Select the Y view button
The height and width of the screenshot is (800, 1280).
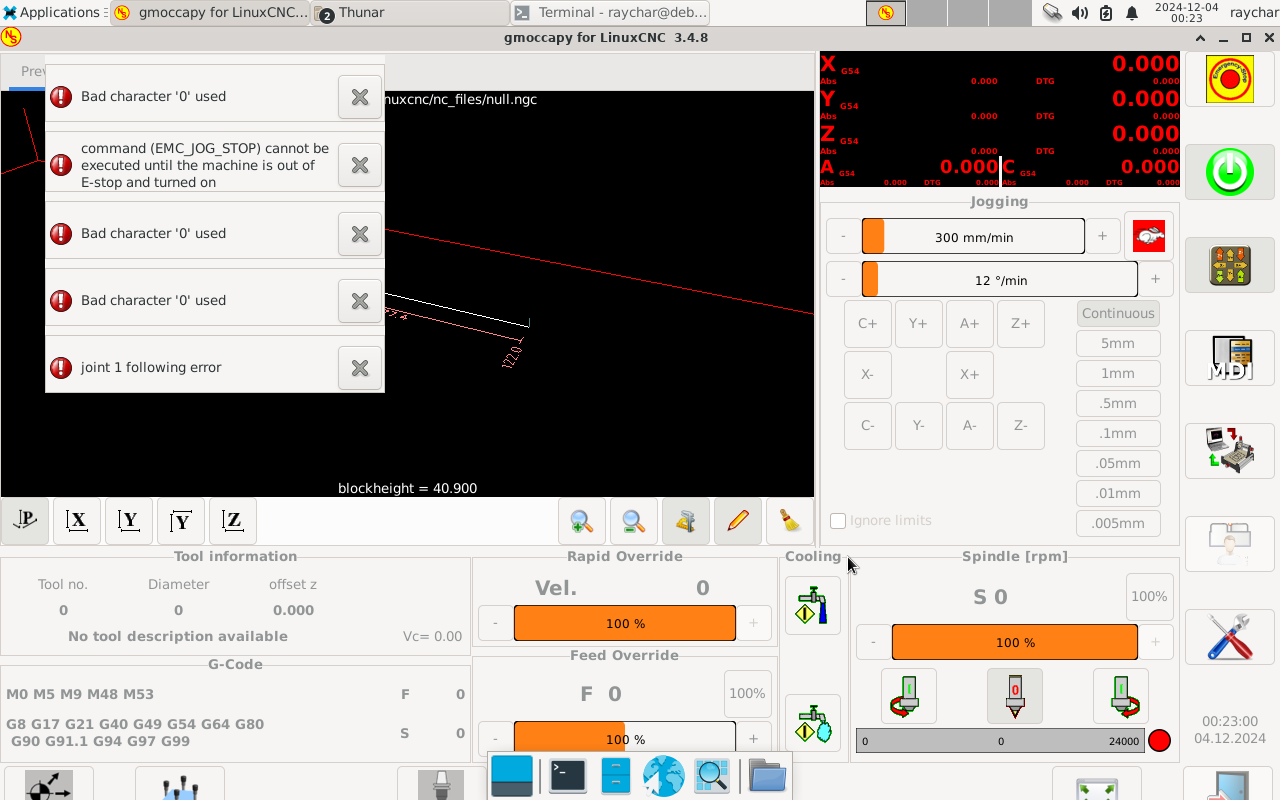(x=129, y=521)
